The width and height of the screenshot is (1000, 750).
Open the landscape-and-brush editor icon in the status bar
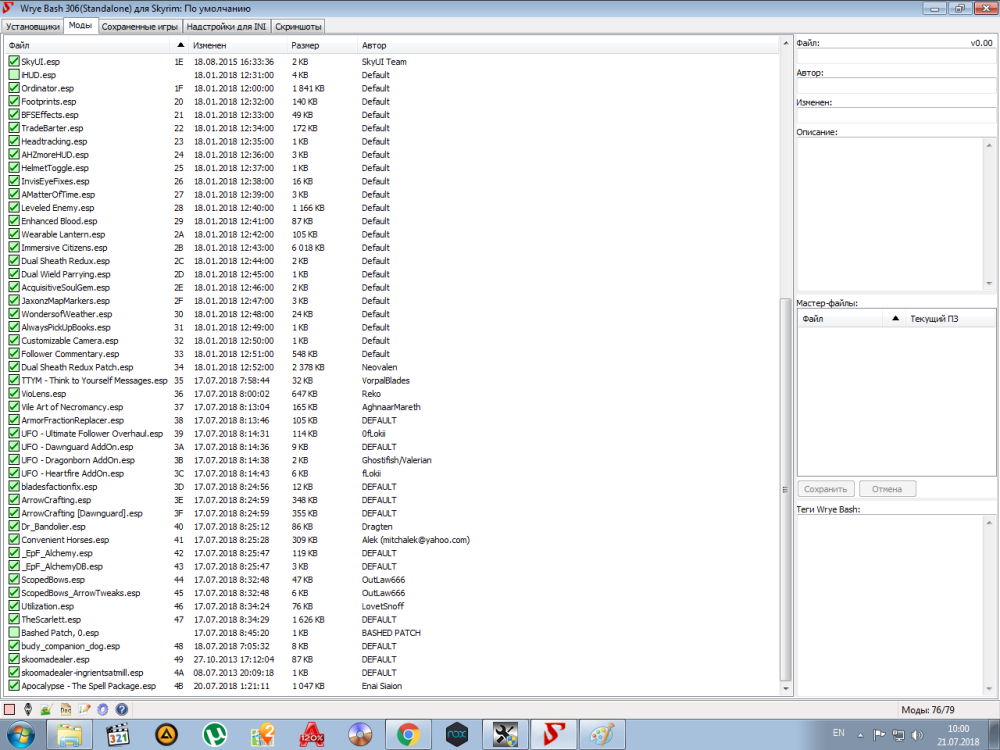pyautogui.click(x=47, y=709)
